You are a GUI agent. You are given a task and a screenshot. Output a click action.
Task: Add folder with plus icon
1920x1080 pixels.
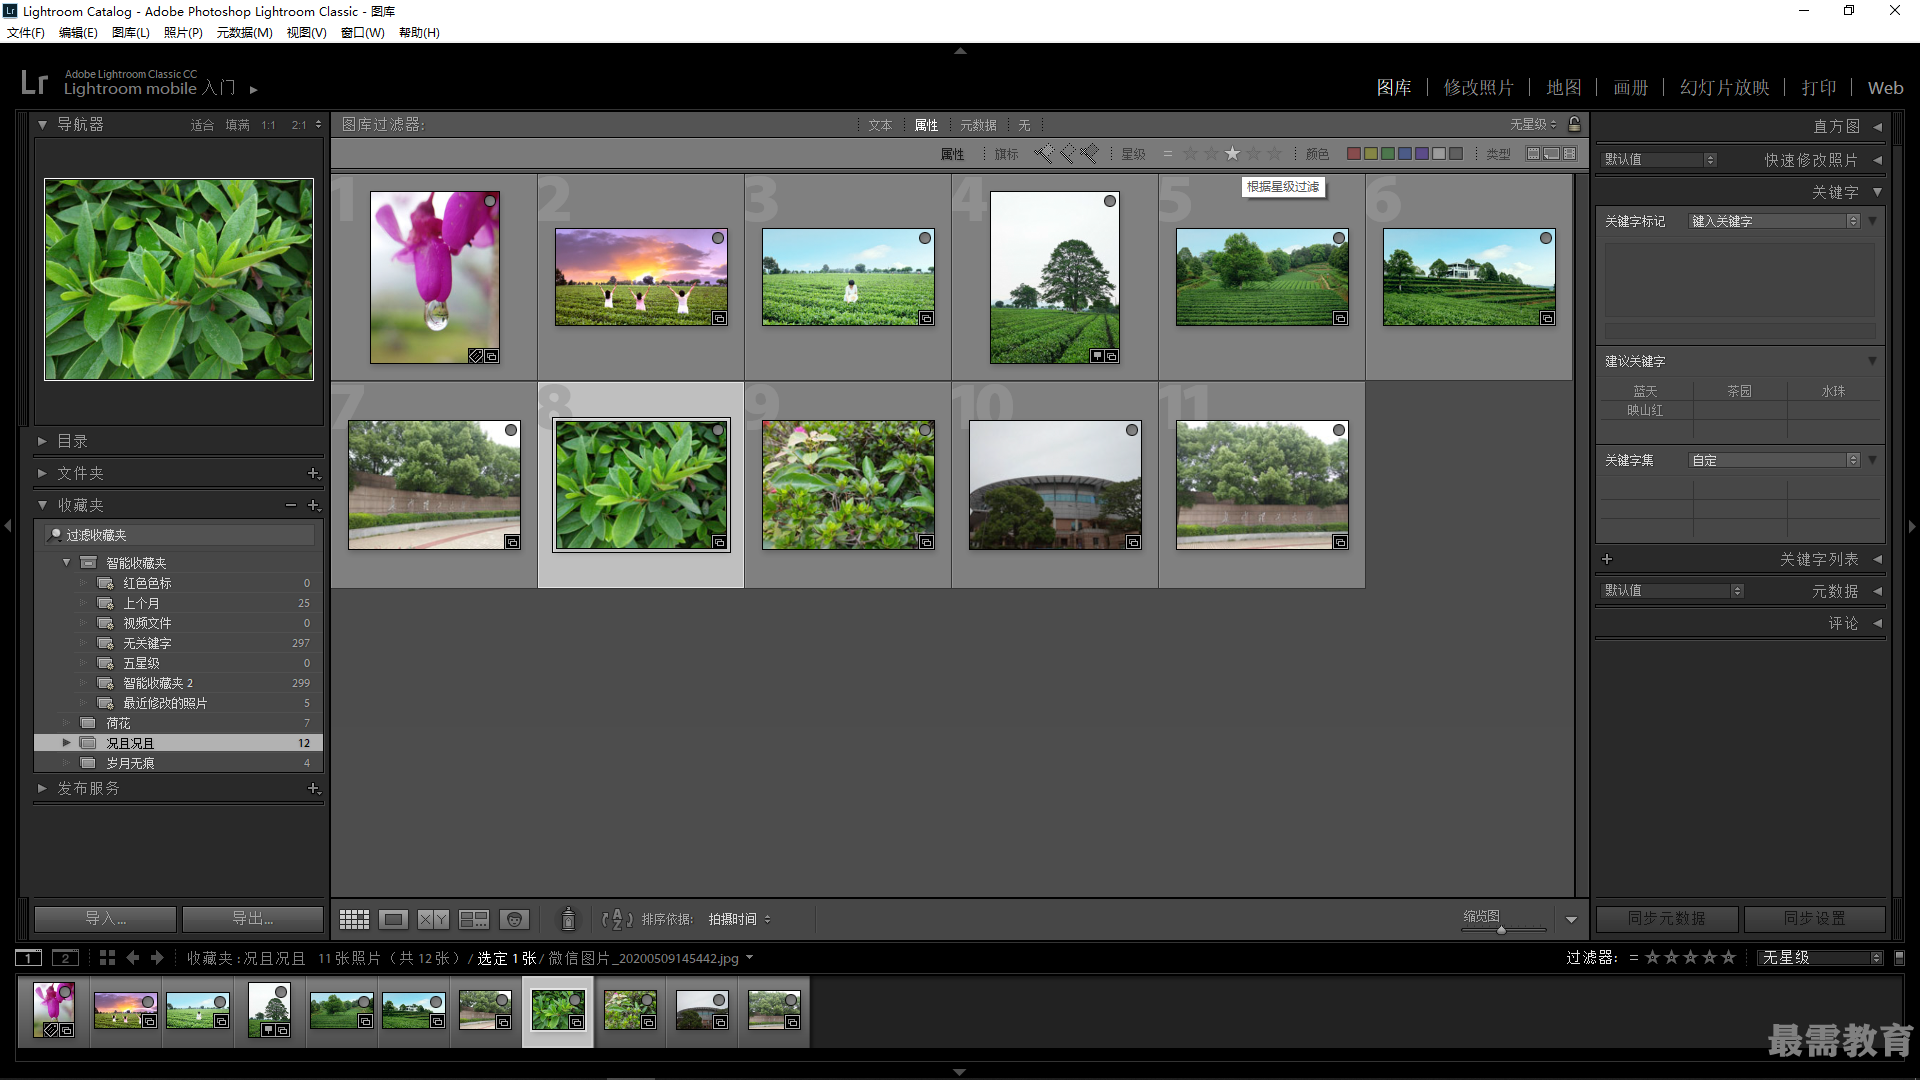pos(313,473)
